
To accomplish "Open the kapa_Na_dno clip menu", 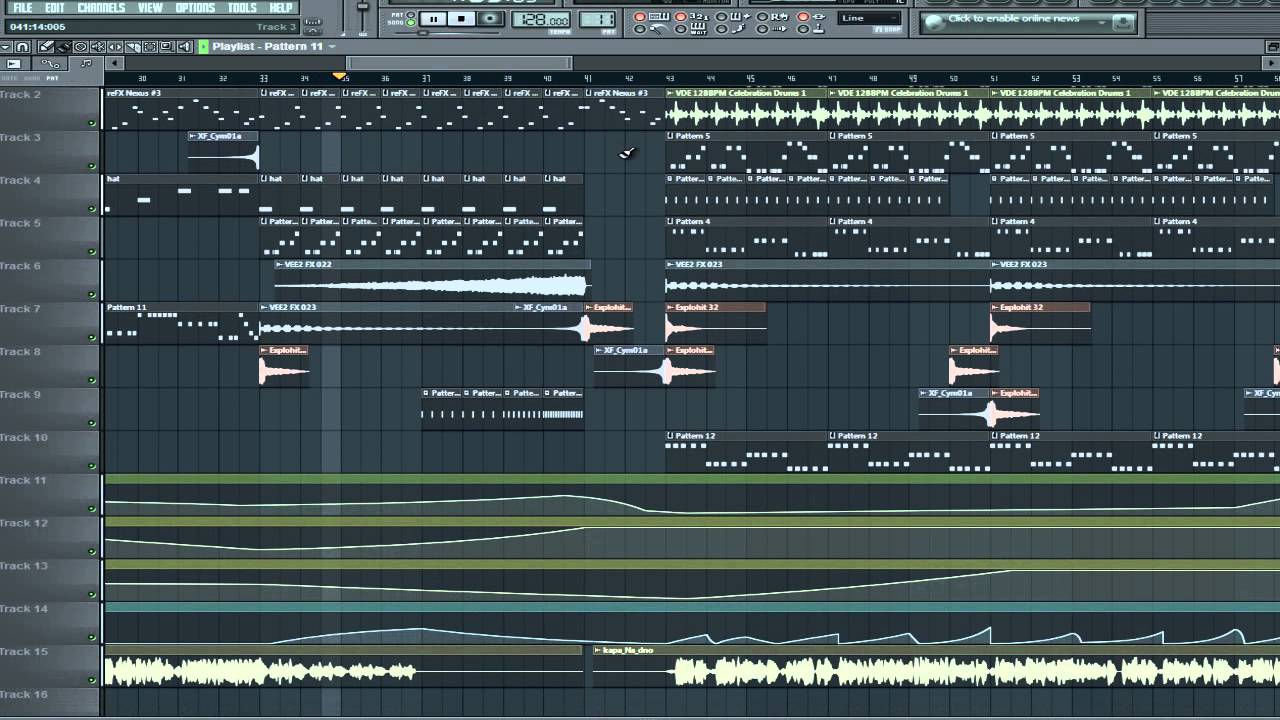I will coord(597,650).
